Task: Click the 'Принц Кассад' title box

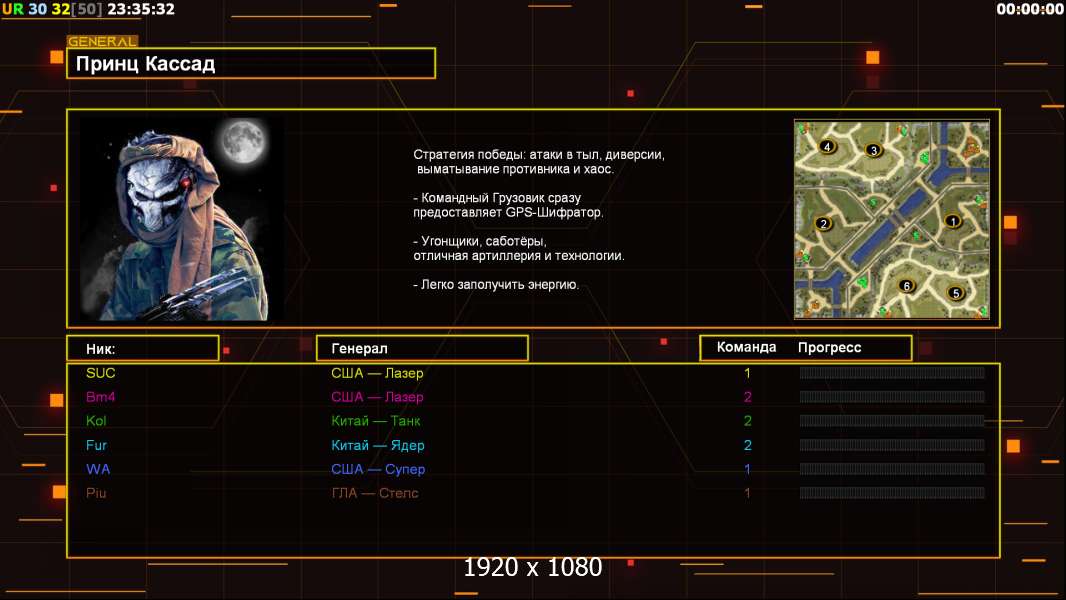Action: coord(251,63)
